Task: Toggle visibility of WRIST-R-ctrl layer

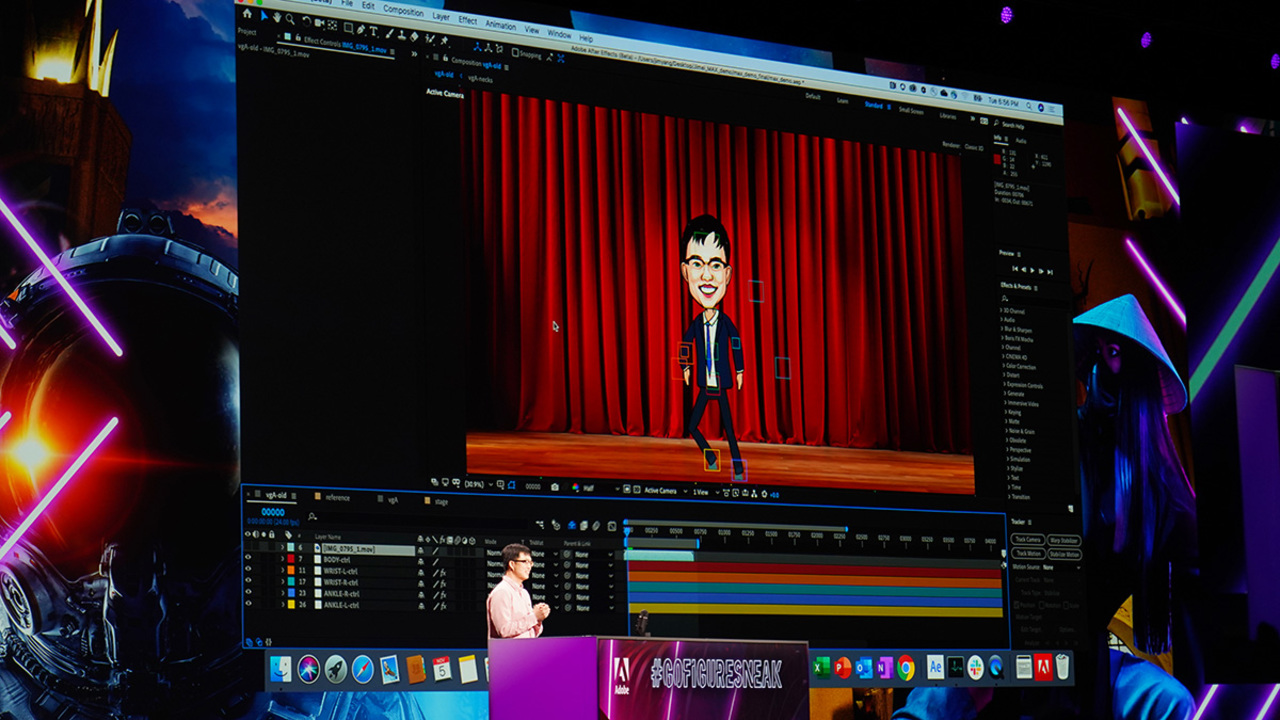Action: tap(248, 580)
